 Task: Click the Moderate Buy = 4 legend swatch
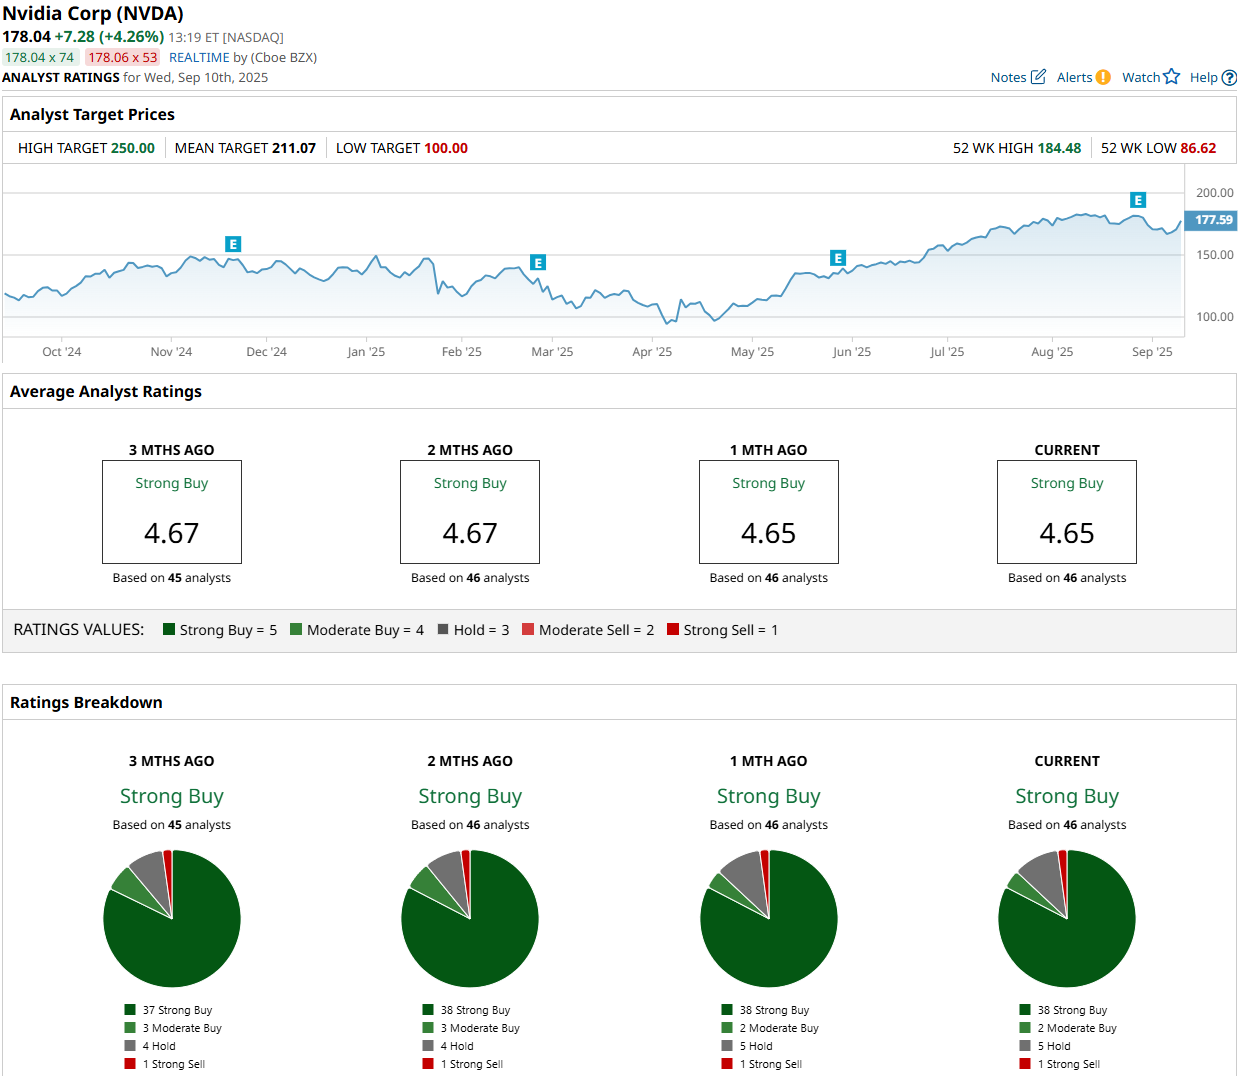(296, 629)
